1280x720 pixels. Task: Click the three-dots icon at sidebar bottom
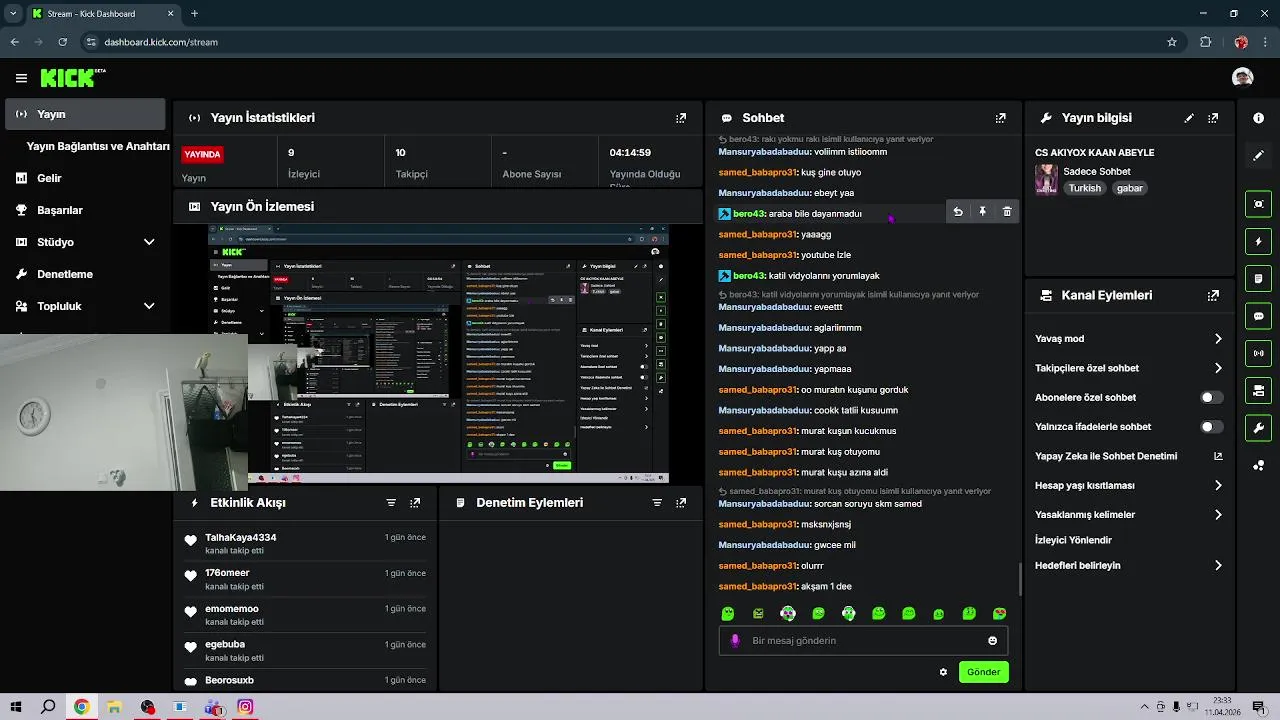(x=1258, y=465)
